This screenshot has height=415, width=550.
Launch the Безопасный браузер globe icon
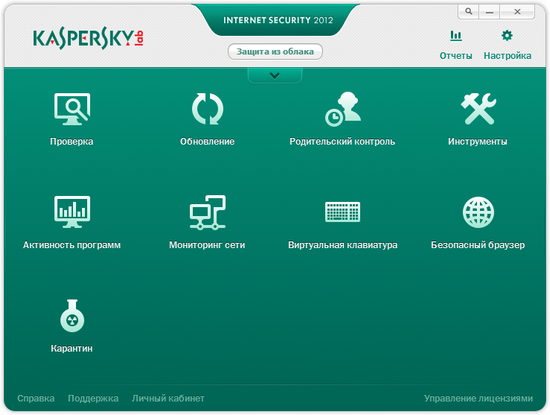coord(478,212)
